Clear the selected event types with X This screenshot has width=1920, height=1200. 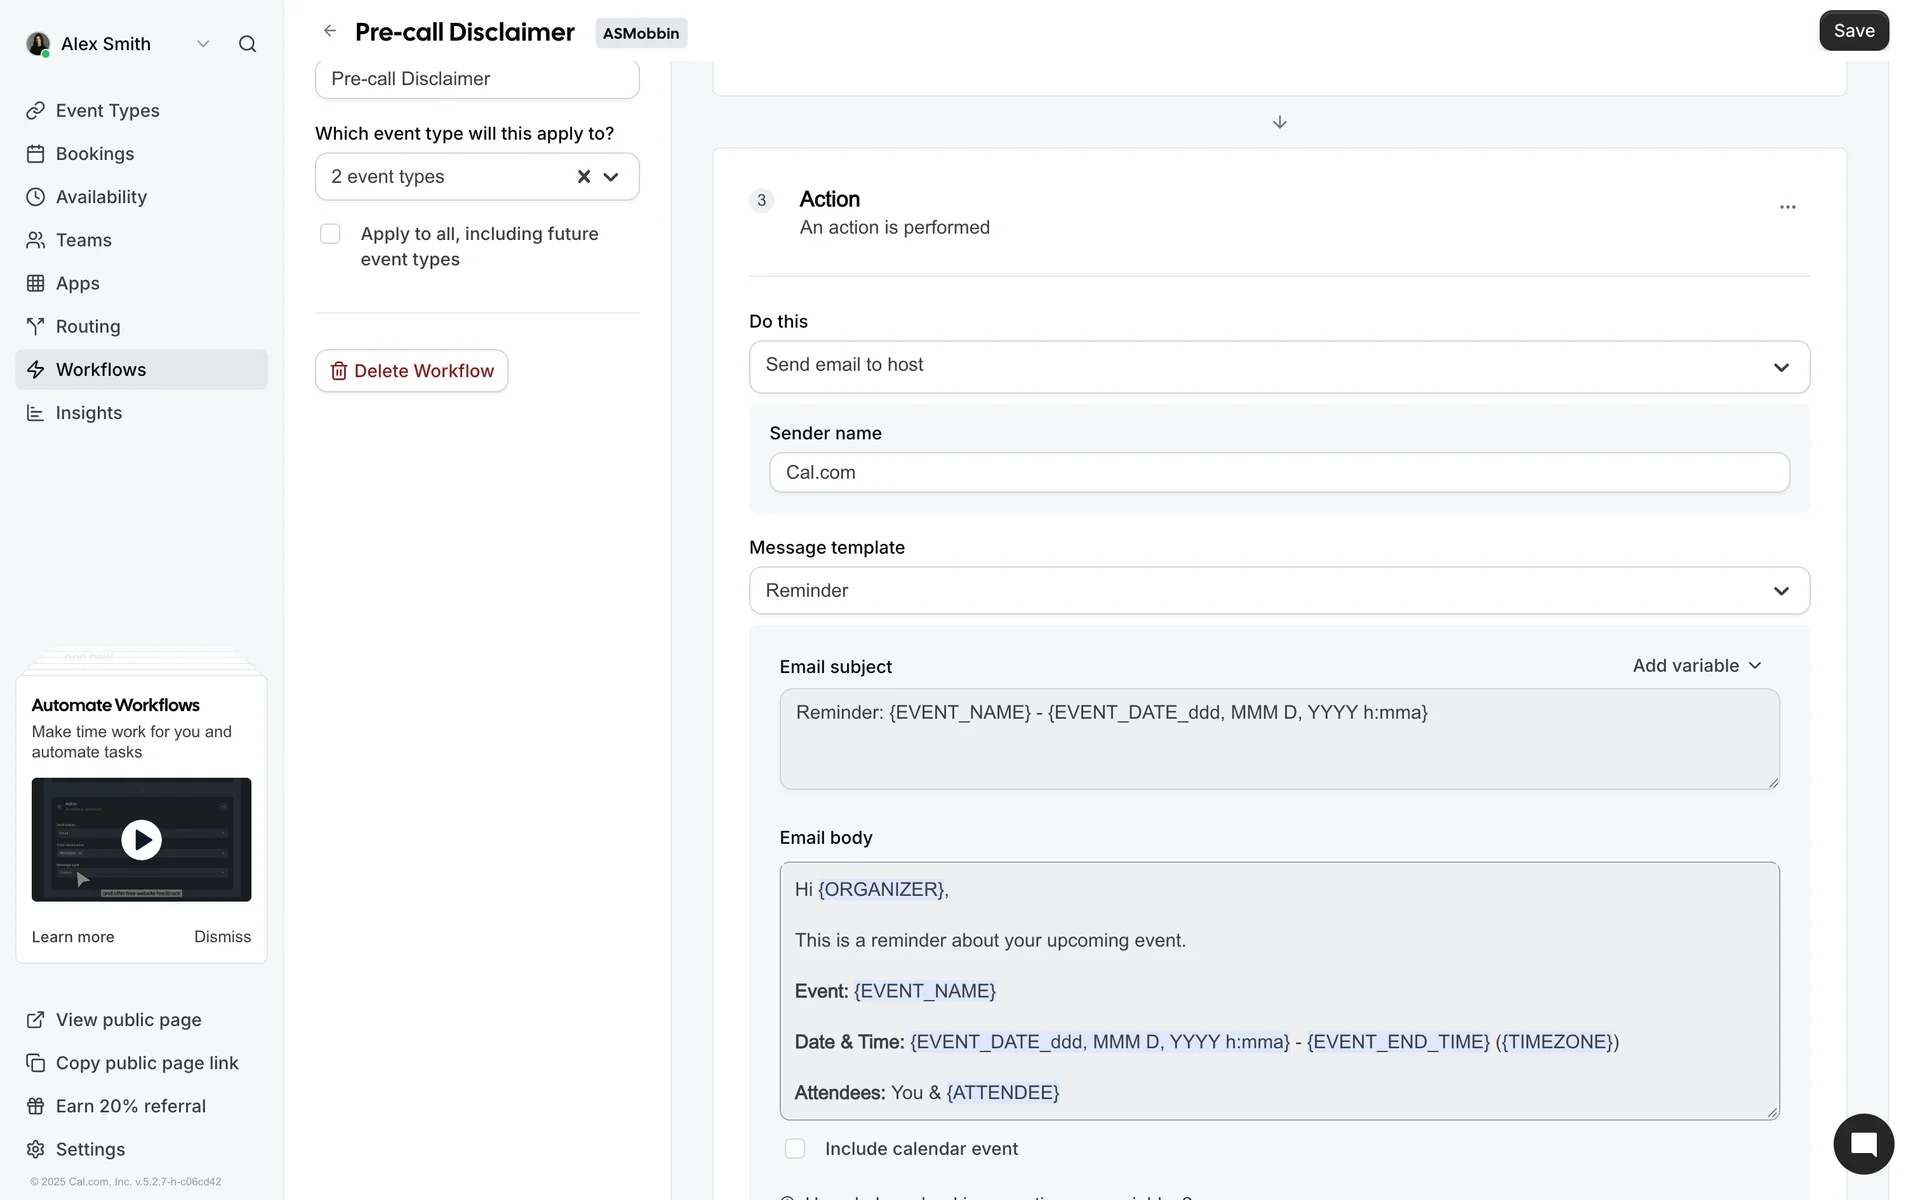[584, 177]
